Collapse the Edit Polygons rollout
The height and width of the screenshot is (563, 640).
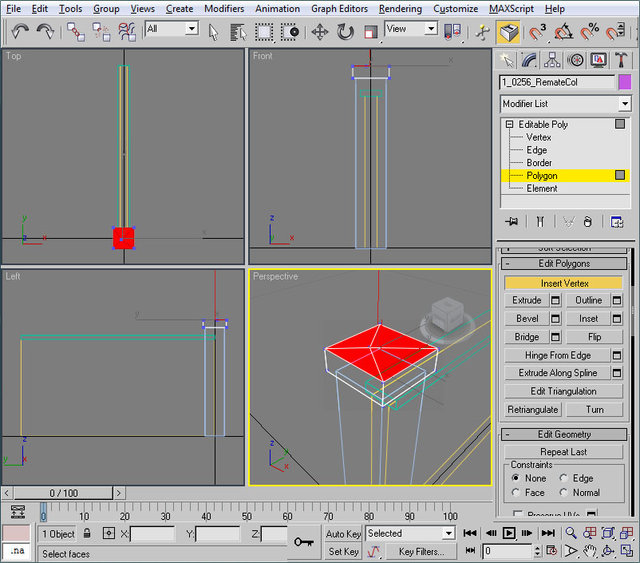pyautogui.click(x=565, y=264)
